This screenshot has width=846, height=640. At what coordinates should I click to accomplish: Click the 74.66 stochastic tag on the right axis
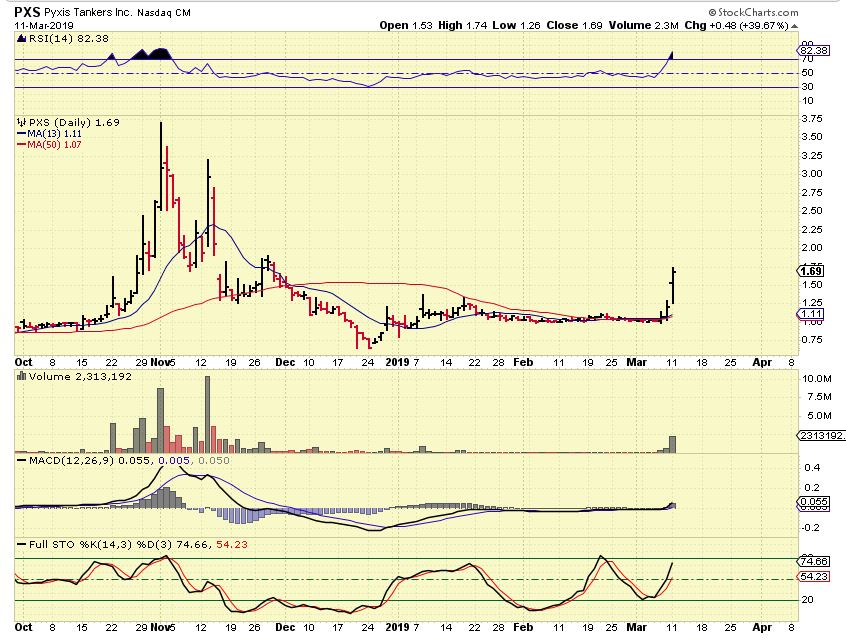(814, 562)
